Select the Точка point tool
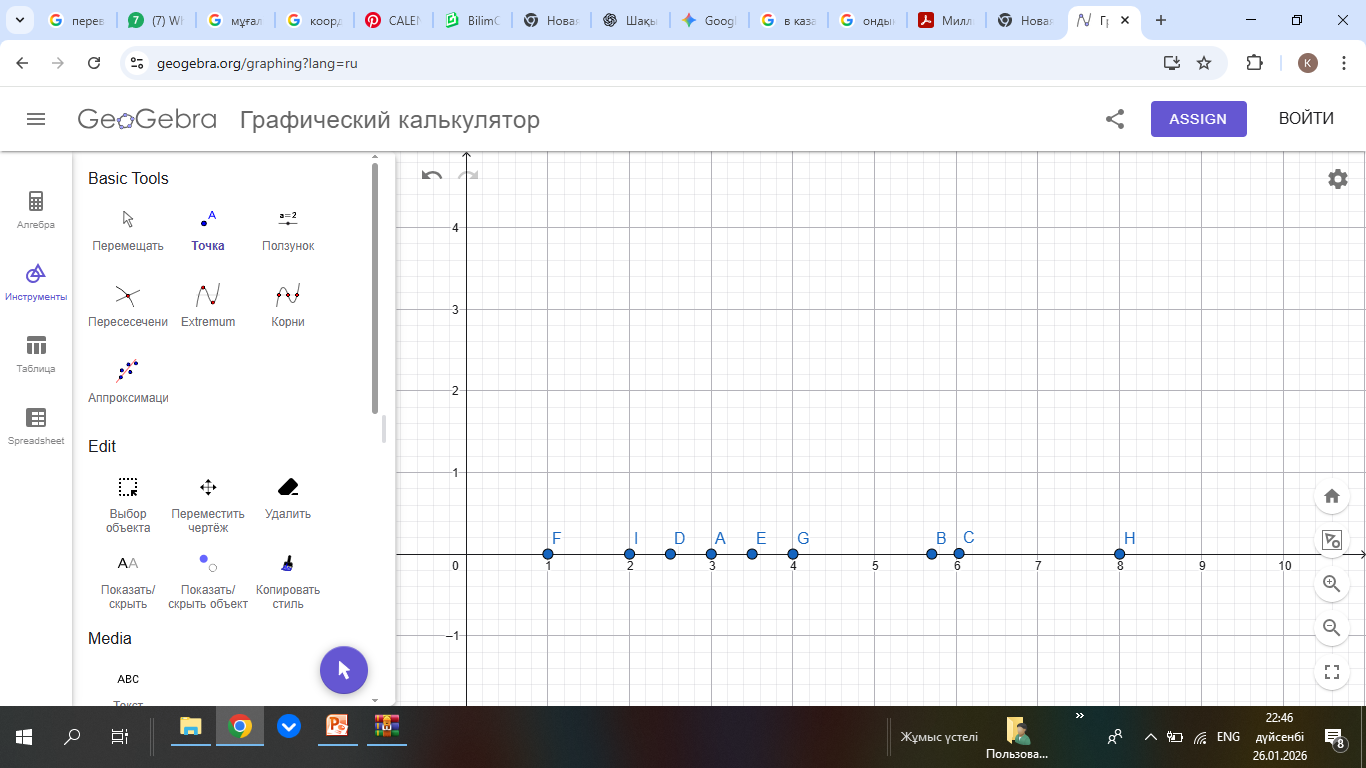1366x768 pixels. pos(208,230)
